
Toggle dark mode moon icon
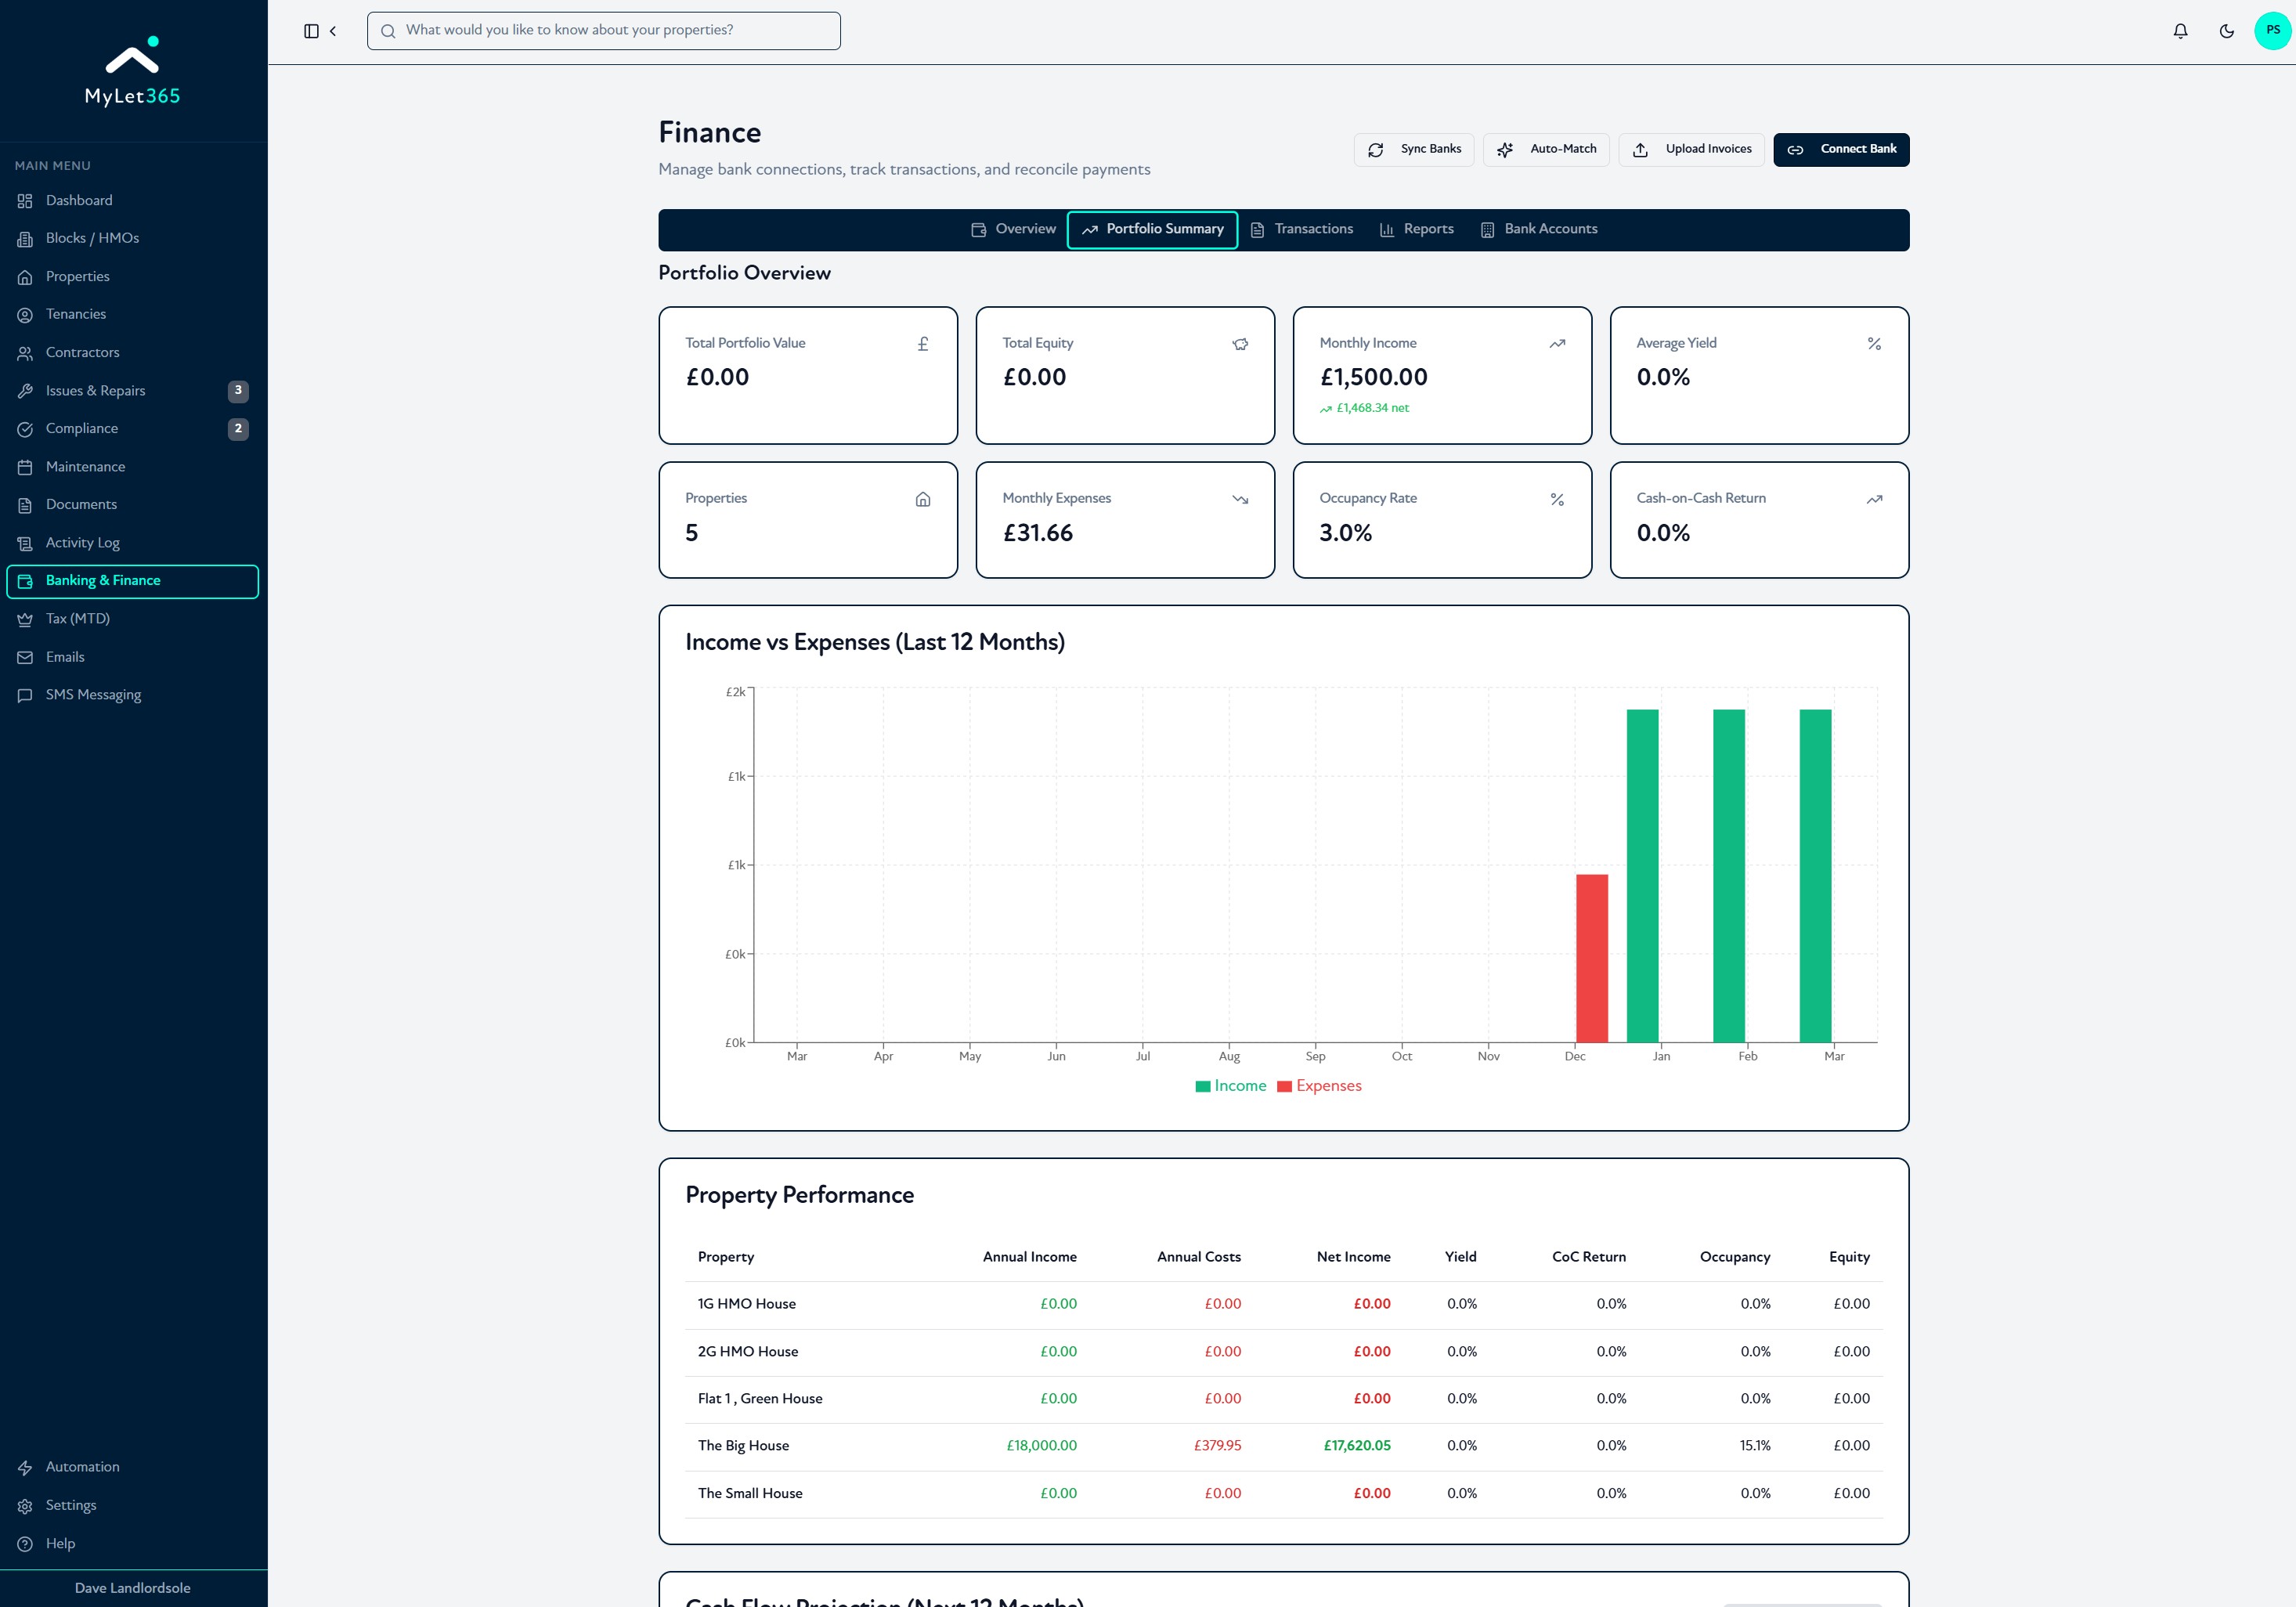[x=2226, y=31]
